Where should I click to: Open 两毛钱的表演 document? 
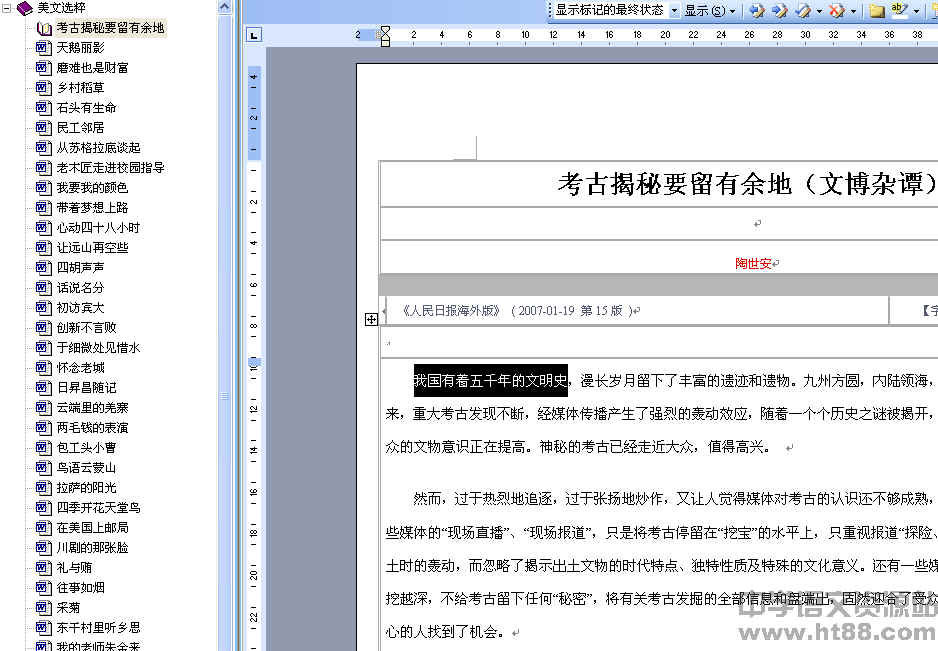pos(92,428)
